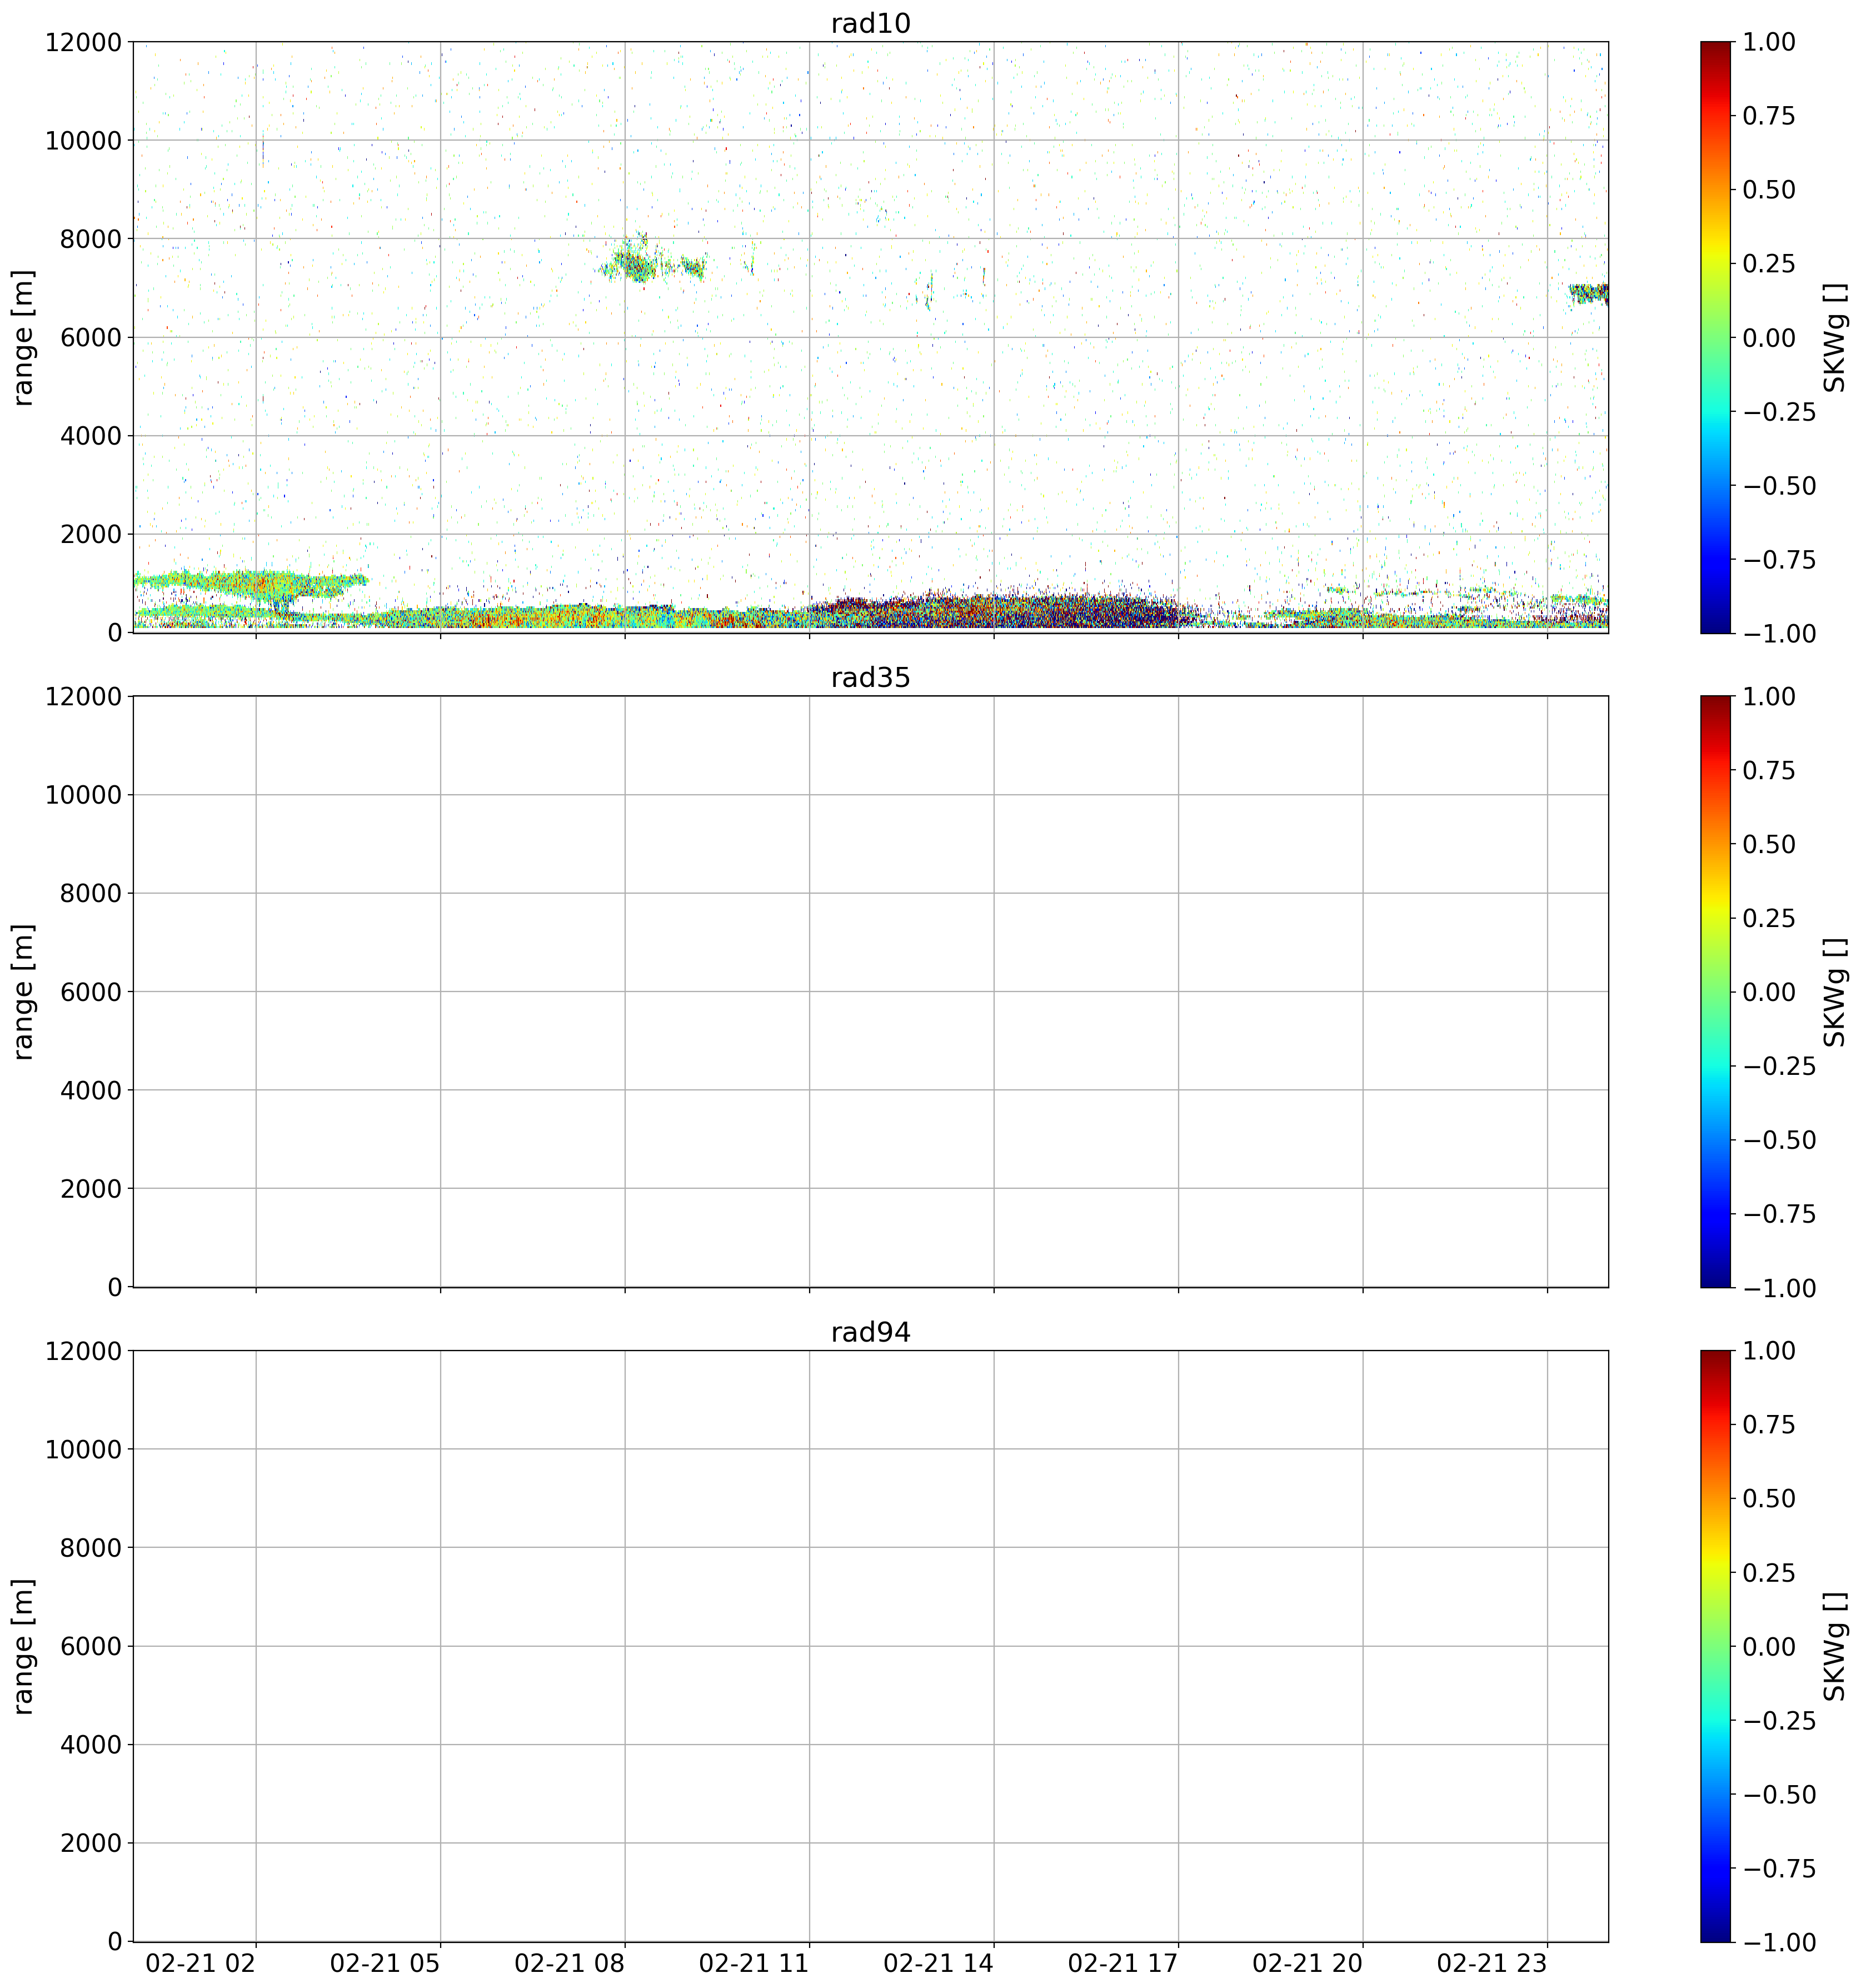Screen dimensions: 1861x1988
Task: Click the 4000 range tick of rad10
Action: click(x=91, y=436)
